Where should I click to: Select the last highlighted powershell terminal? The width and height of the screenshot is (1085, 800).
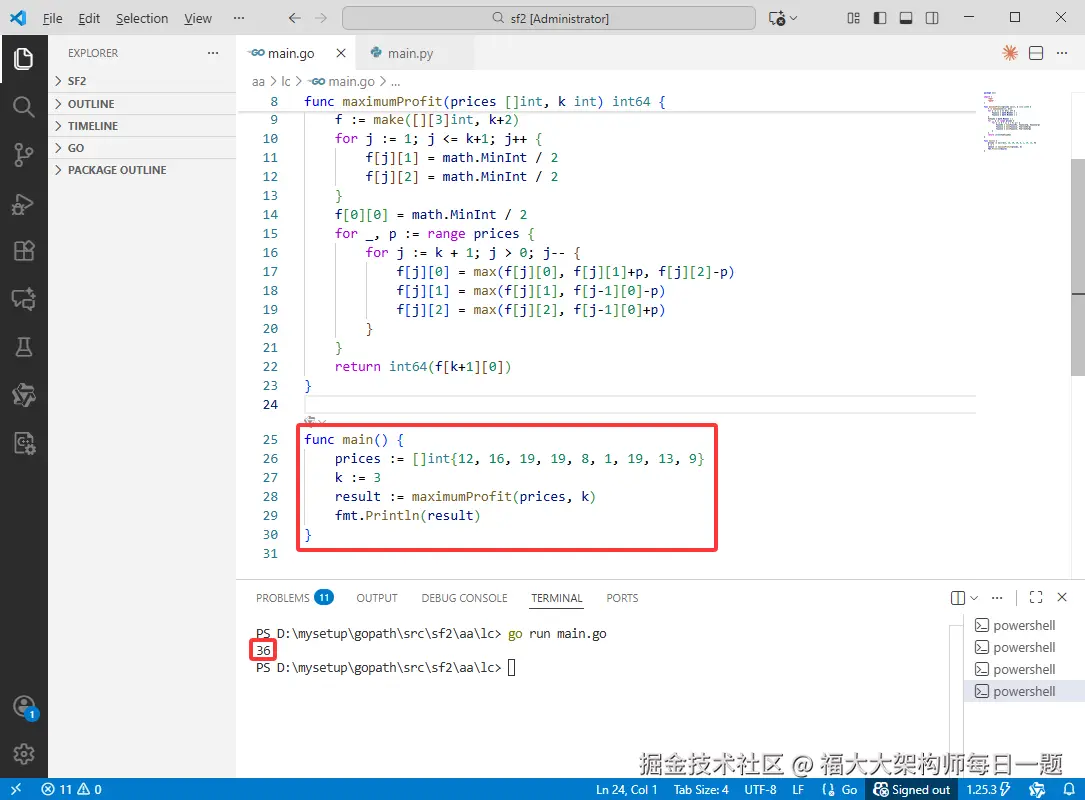coord(1024,691)
